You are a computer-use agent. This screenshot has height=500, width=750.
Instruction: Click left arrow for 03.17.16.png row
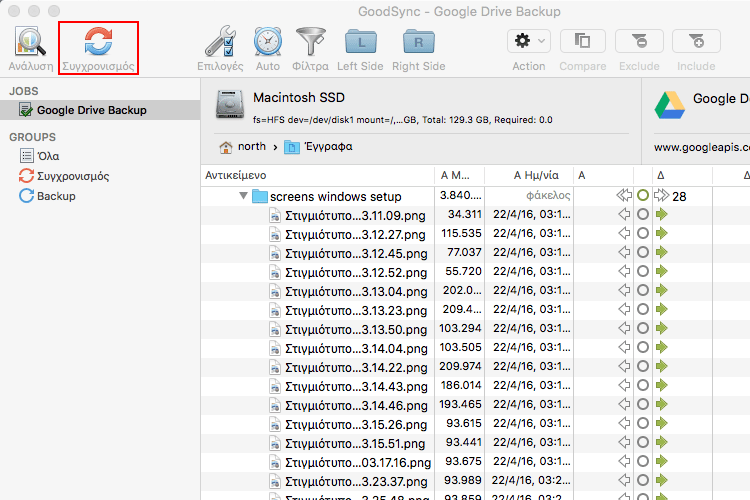pos(624,461)
